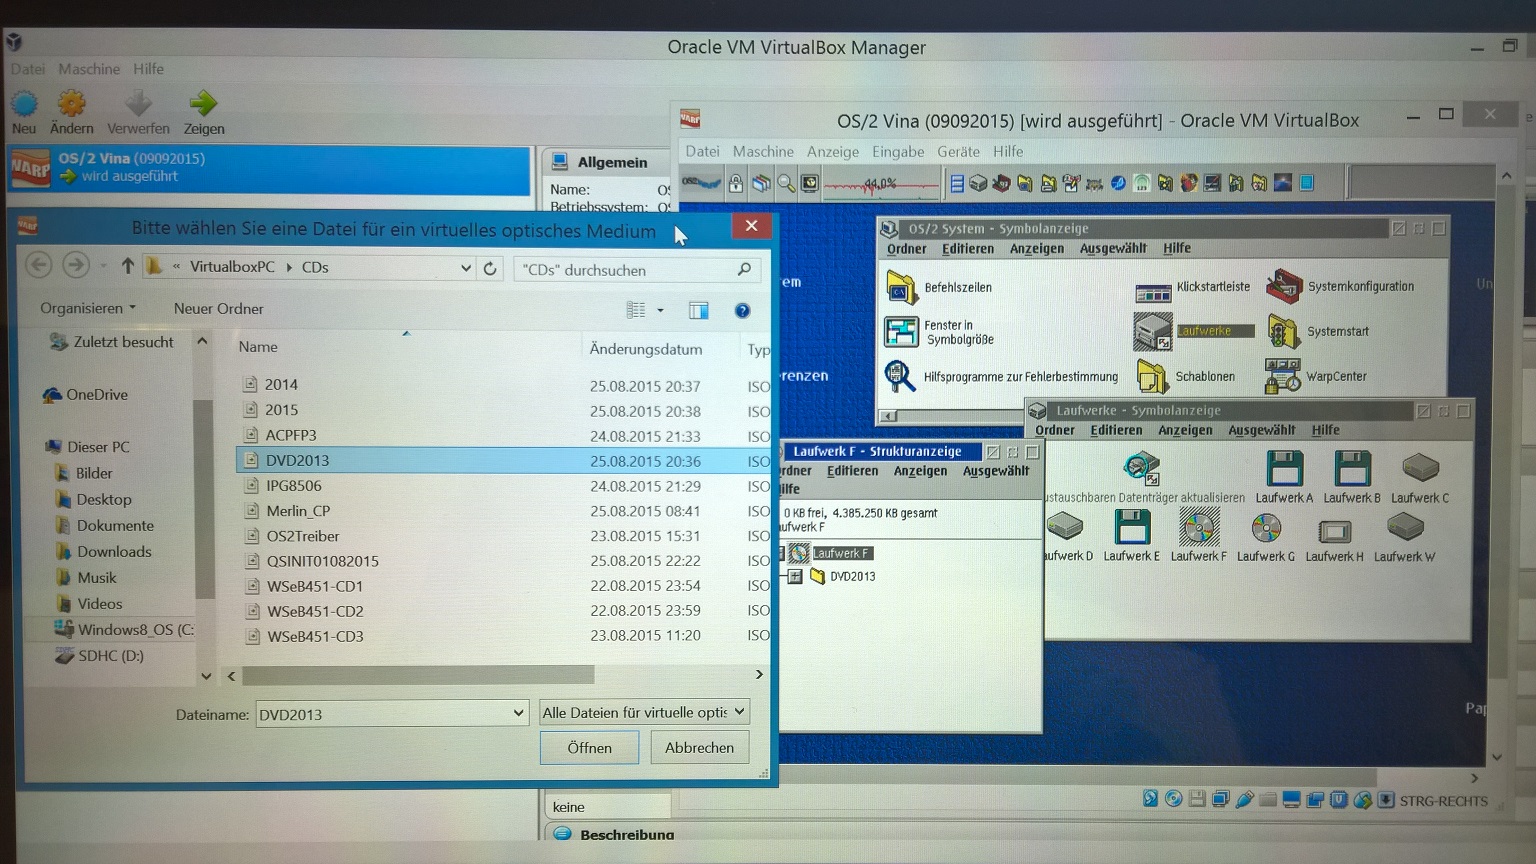This screenshot has width=1536, height=864.
Task: Click the help question mark icon in file dialog
Action: (x=742, y=310)
